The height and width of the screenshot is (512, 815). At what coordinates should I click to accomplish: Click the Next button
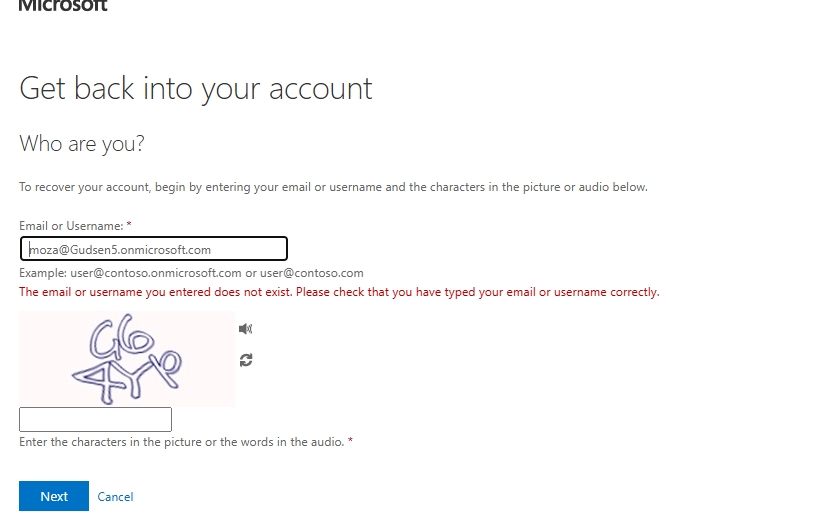click(54, 496)
